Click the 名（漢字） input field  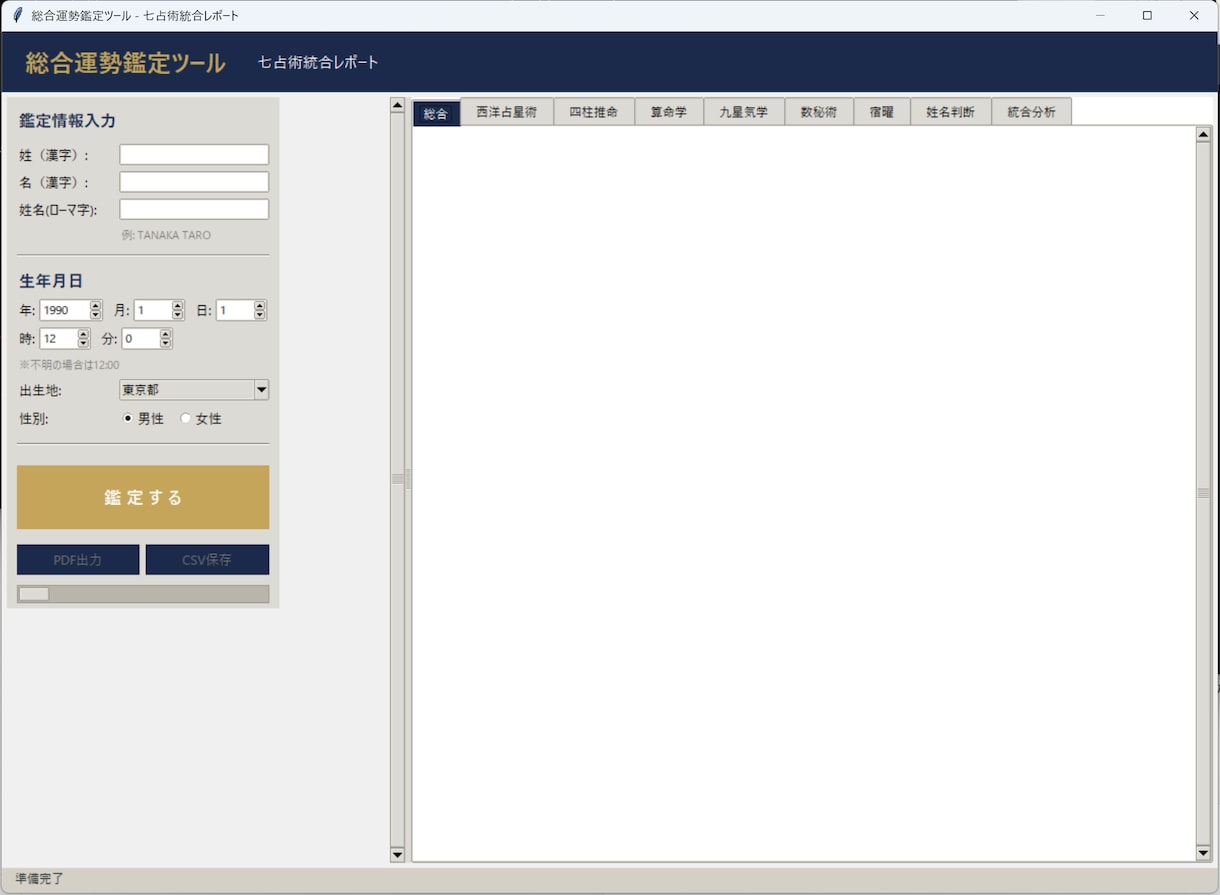[x=194, y=182]
